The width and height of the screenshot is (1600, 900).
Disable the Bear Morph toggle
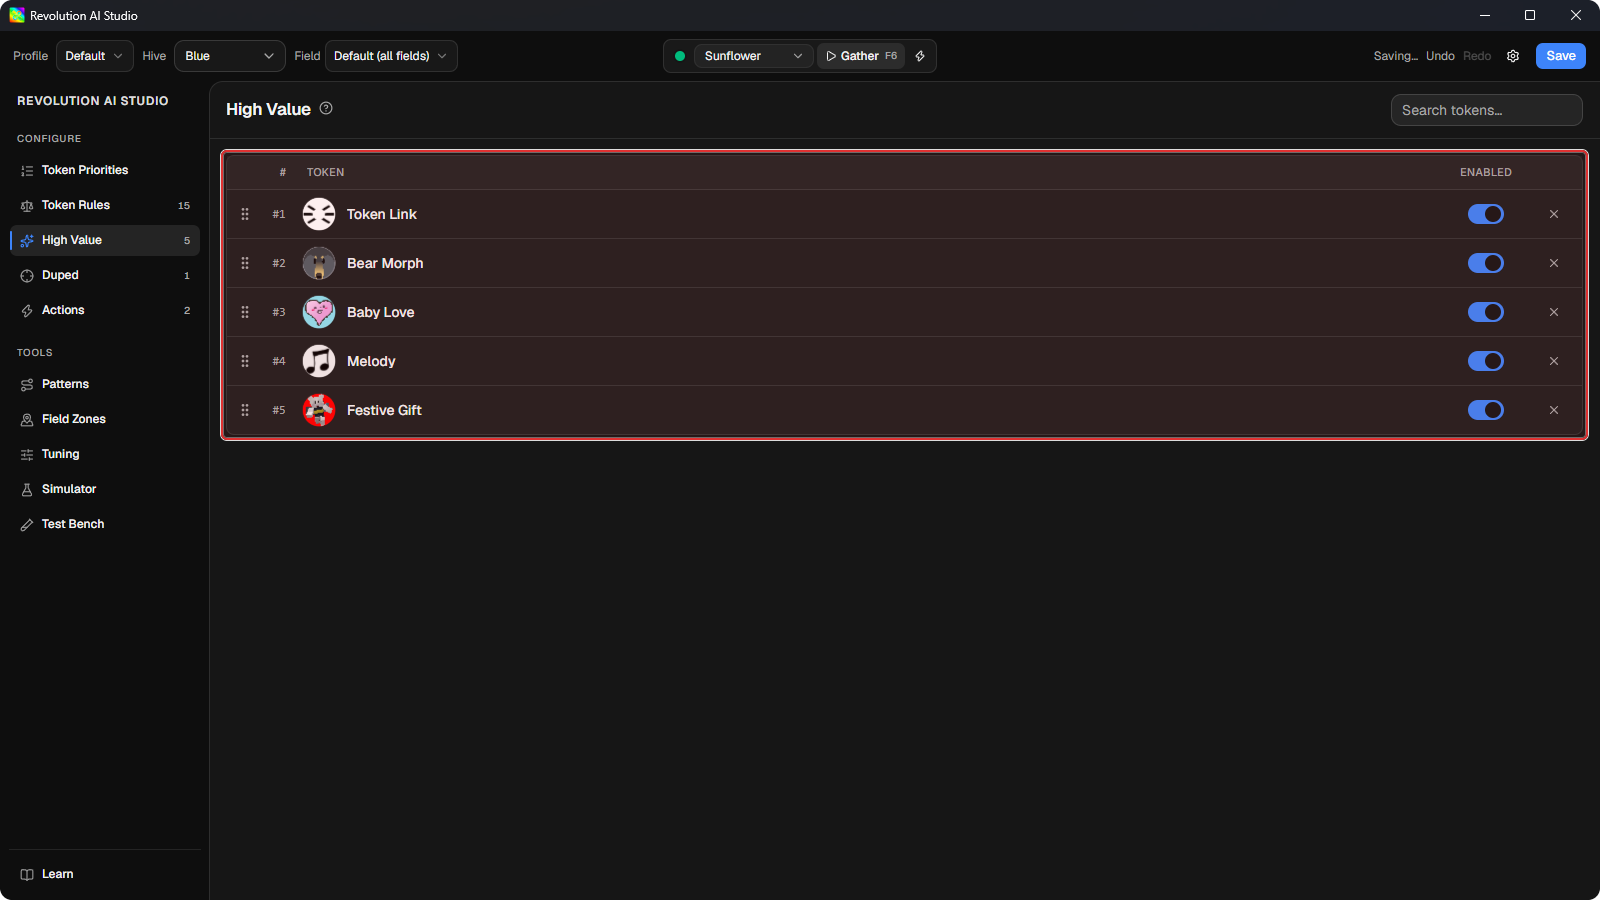click(x=1486, y=263)
